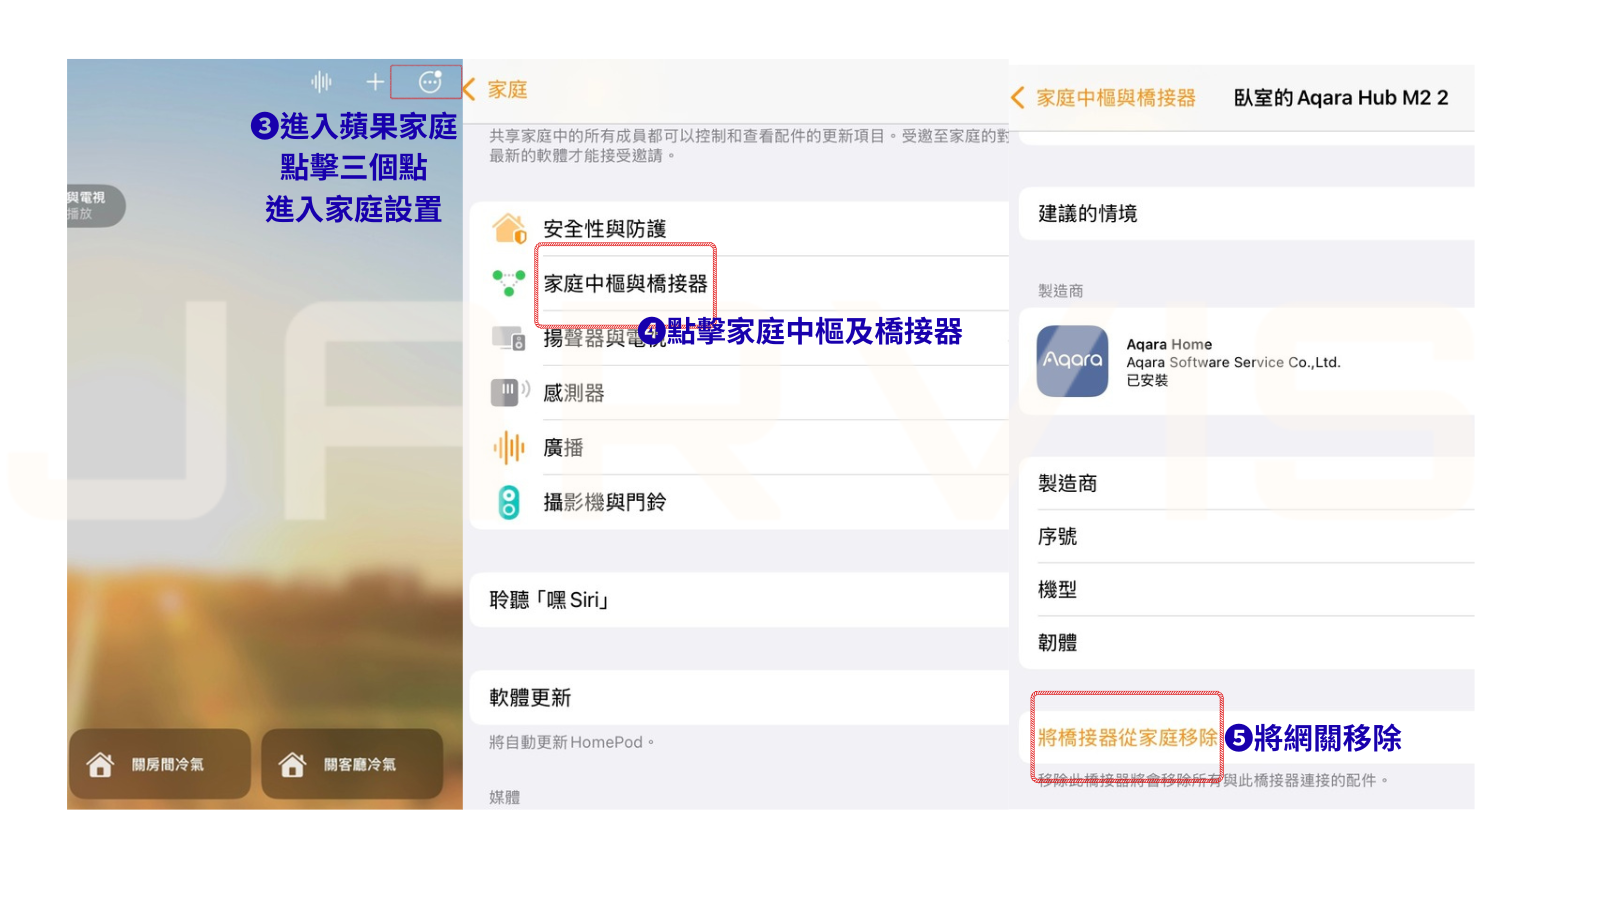Tap 將橋接器從家庭移除 to remove bridge

1127,738
